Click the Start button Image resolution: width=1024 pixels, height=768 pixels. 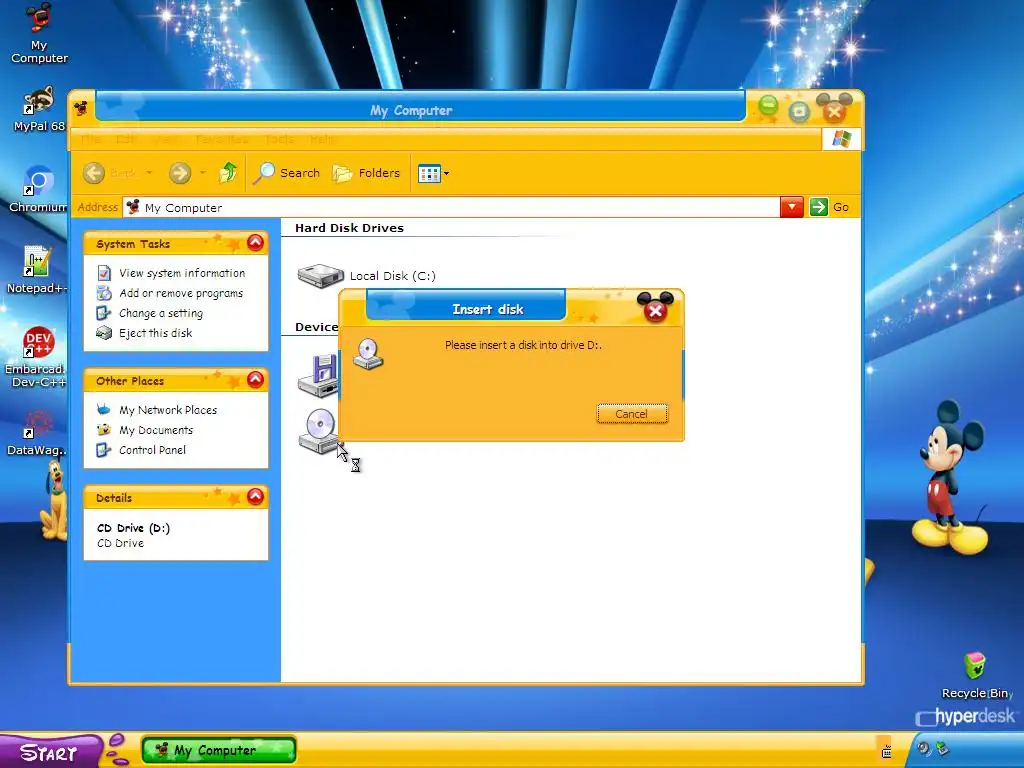pos(50,751)
